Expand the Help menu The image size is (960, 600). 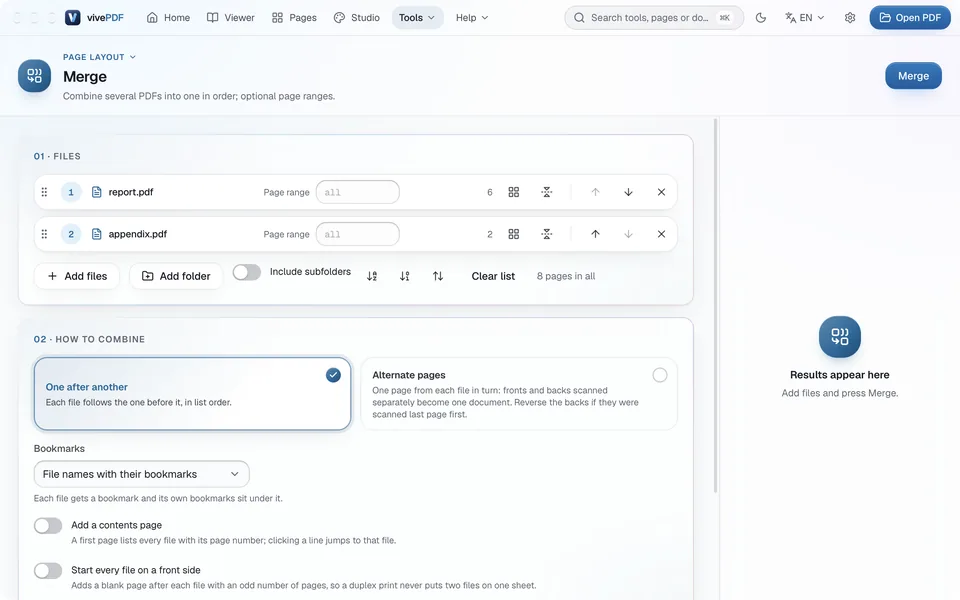[471, 18]
